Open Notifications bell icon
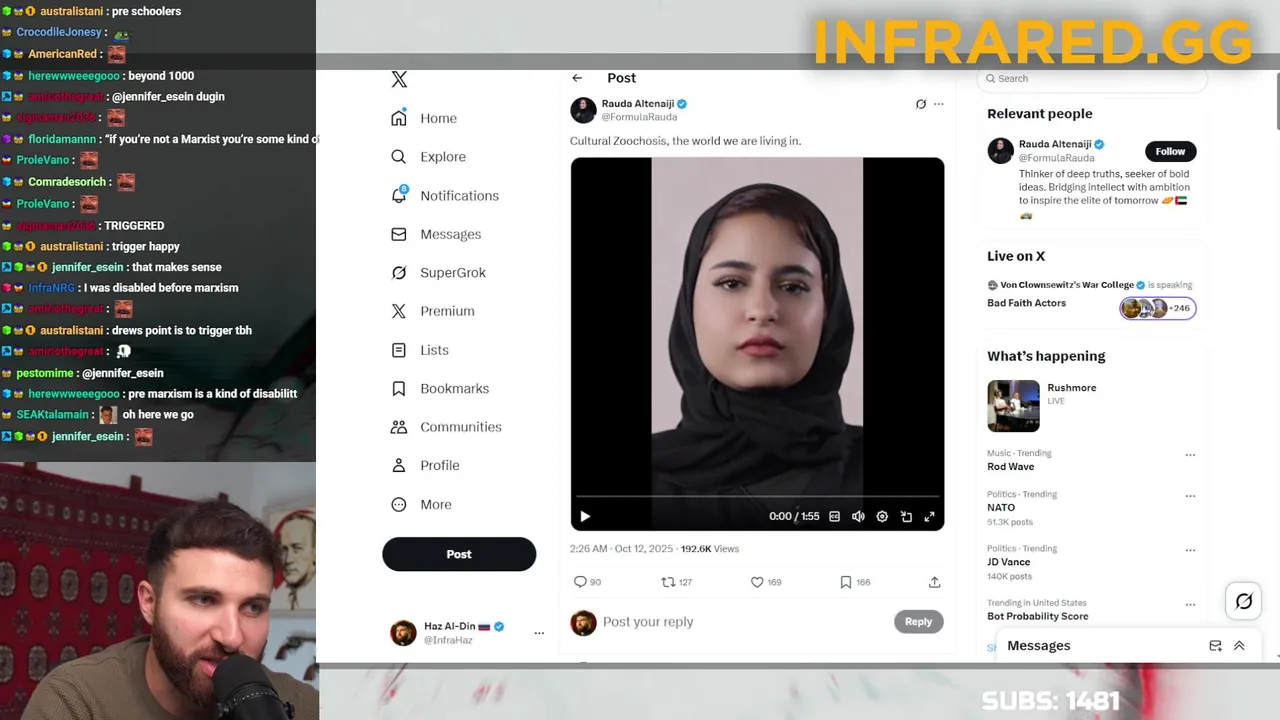The height and width of the screenshot is (720, 1280). pos(399,195)
